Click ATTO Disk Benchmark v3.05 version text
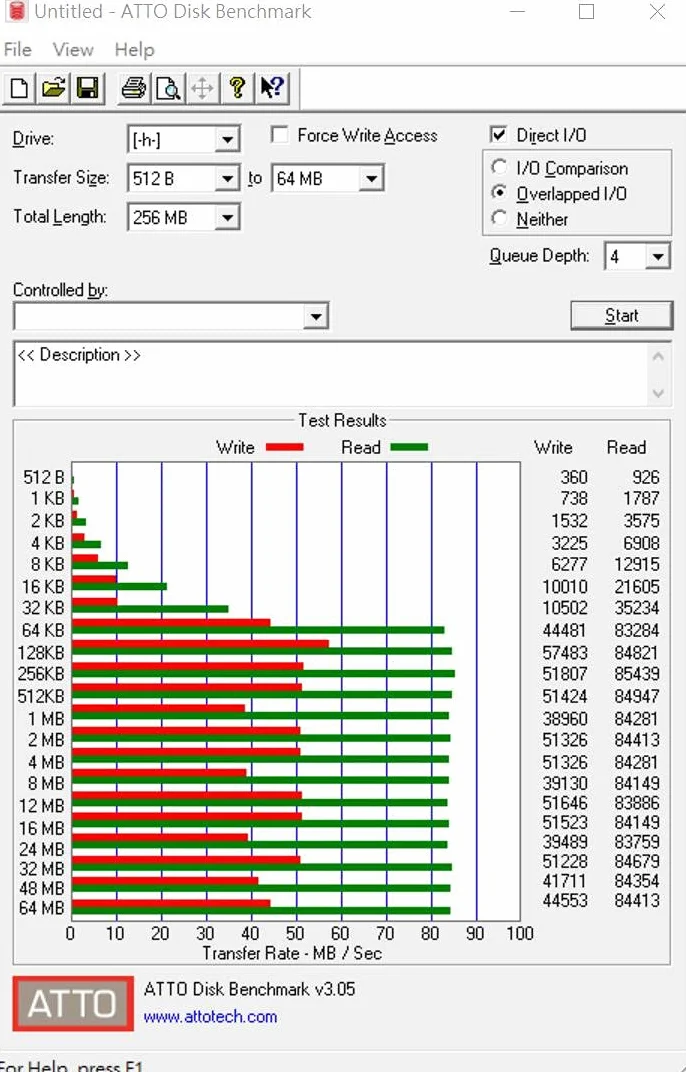The width and height of the screenshot is (686, 1072). [x=250, y=989]
